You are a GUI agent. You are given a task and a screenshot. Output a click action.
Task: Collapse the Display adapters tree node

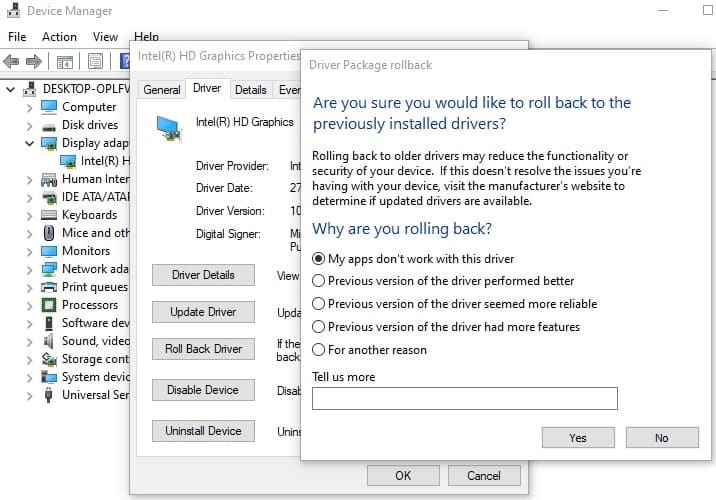29,143
